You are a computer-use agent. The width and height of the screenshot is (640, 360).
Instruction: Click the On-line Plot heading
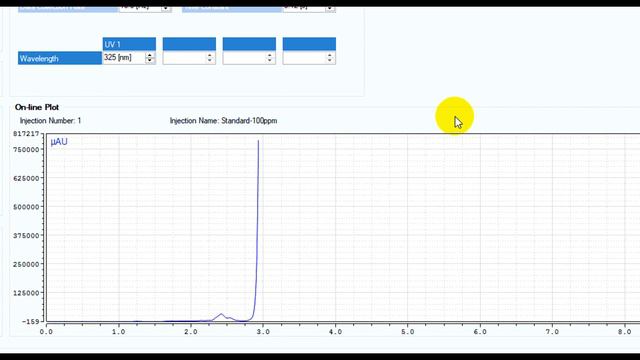point(37,107)
